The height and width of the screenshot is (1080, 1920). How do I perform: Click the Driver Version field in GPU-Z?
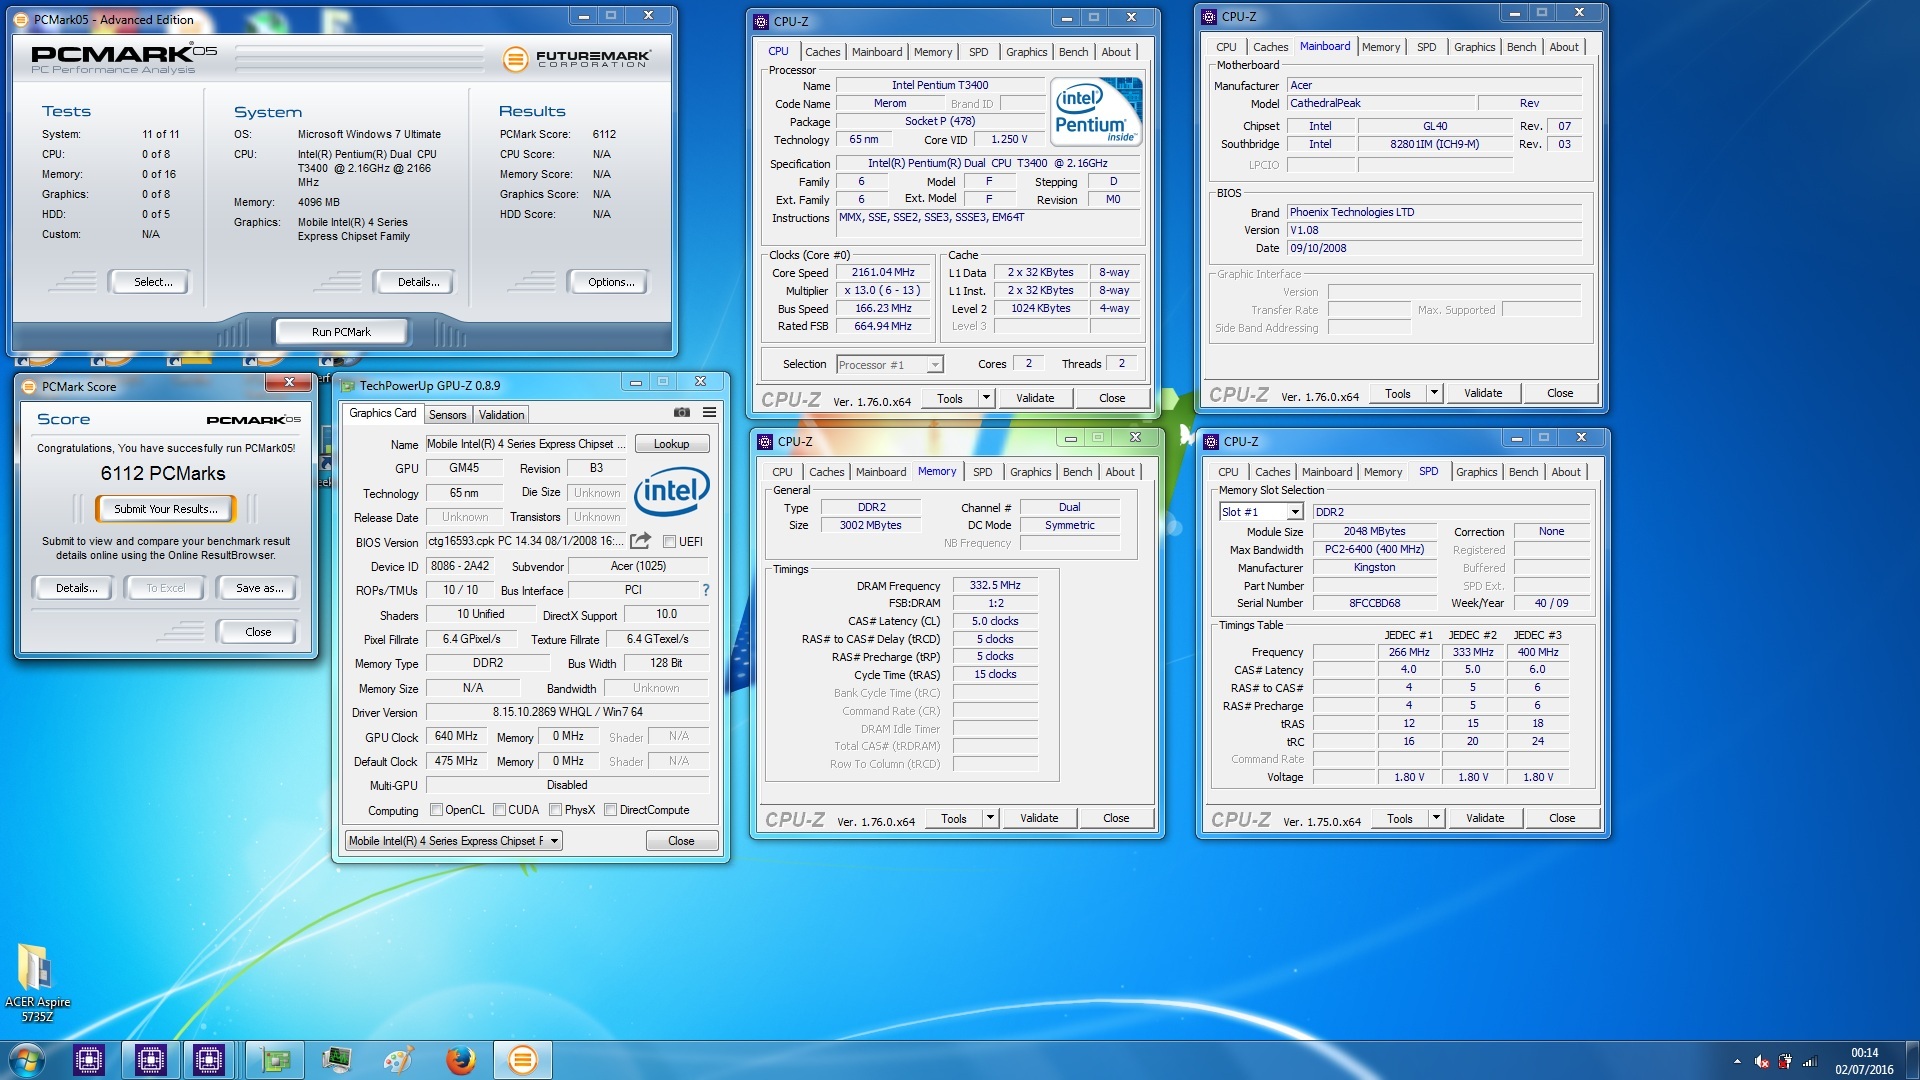click(567, 712)
